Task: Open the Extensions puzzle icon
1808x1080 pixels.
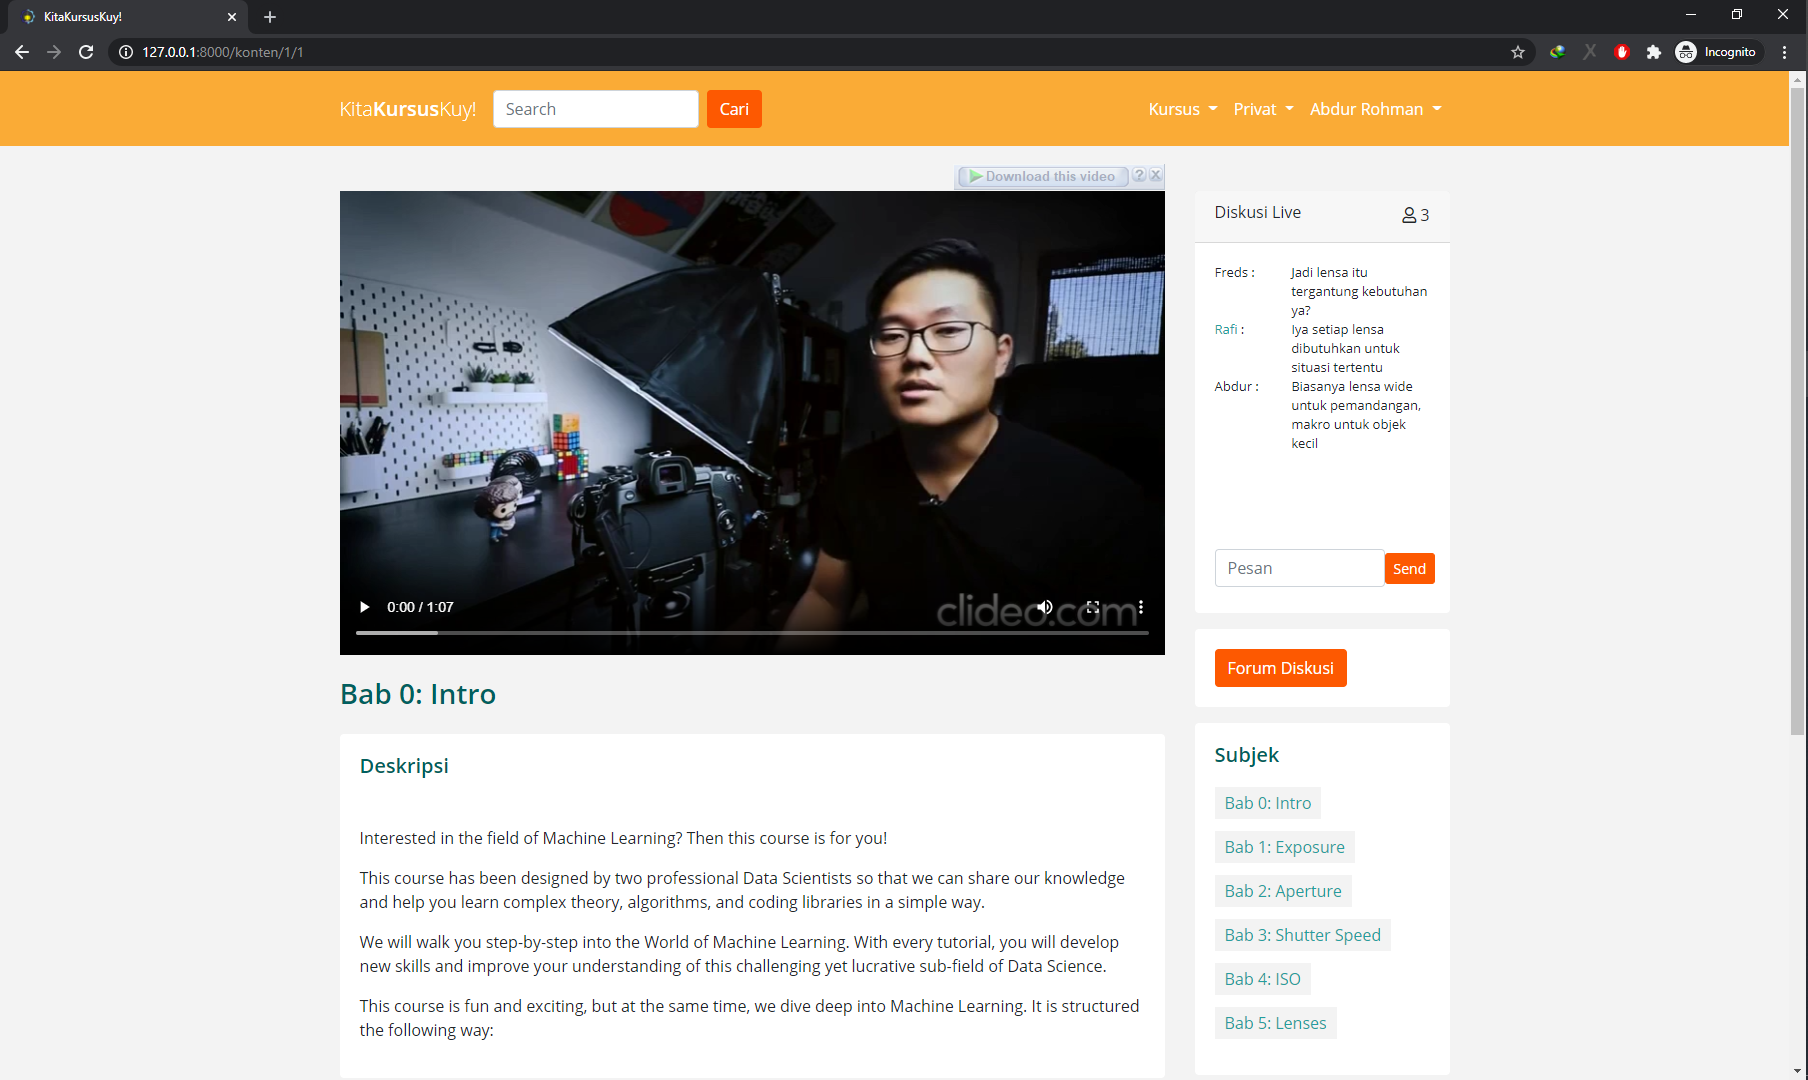Action: (x=1654, y=52)
